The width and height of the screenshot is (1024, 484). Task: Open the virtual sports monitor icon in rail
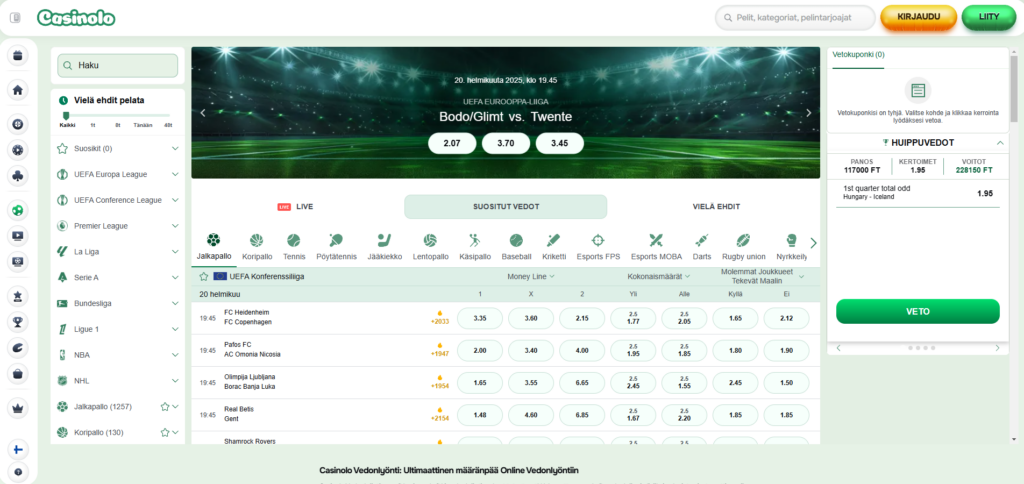(x=18, y=262)
